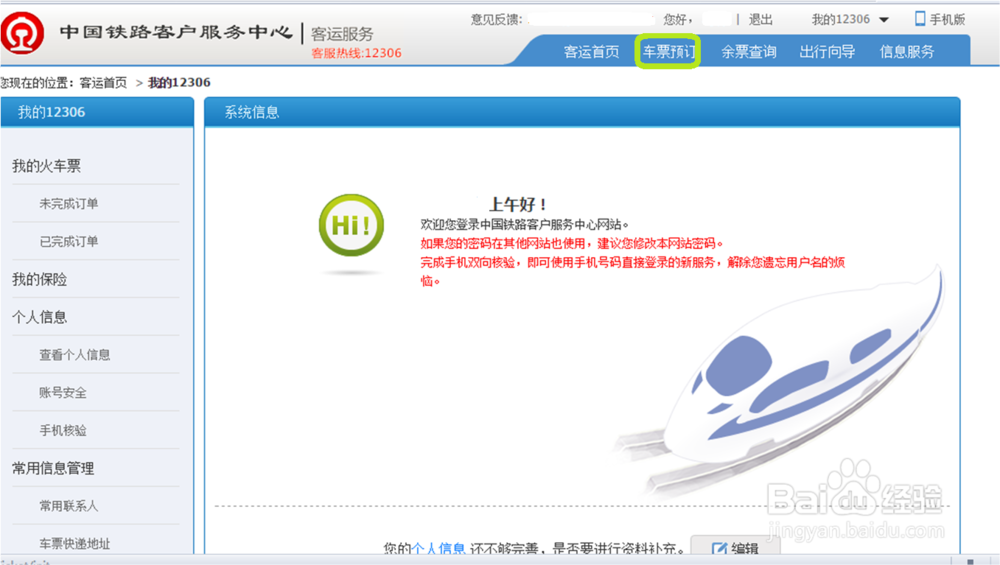Viewport: 1000px width, 565px height.
Task: Open 常用联系人 in the sidebar
Action: (x=69, y=506)
